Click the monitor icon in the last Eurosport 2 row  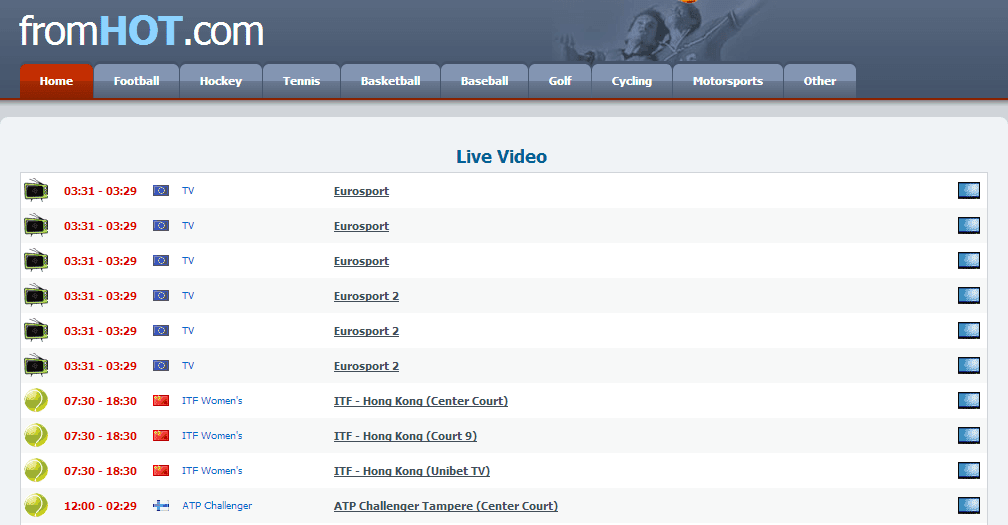968,366
